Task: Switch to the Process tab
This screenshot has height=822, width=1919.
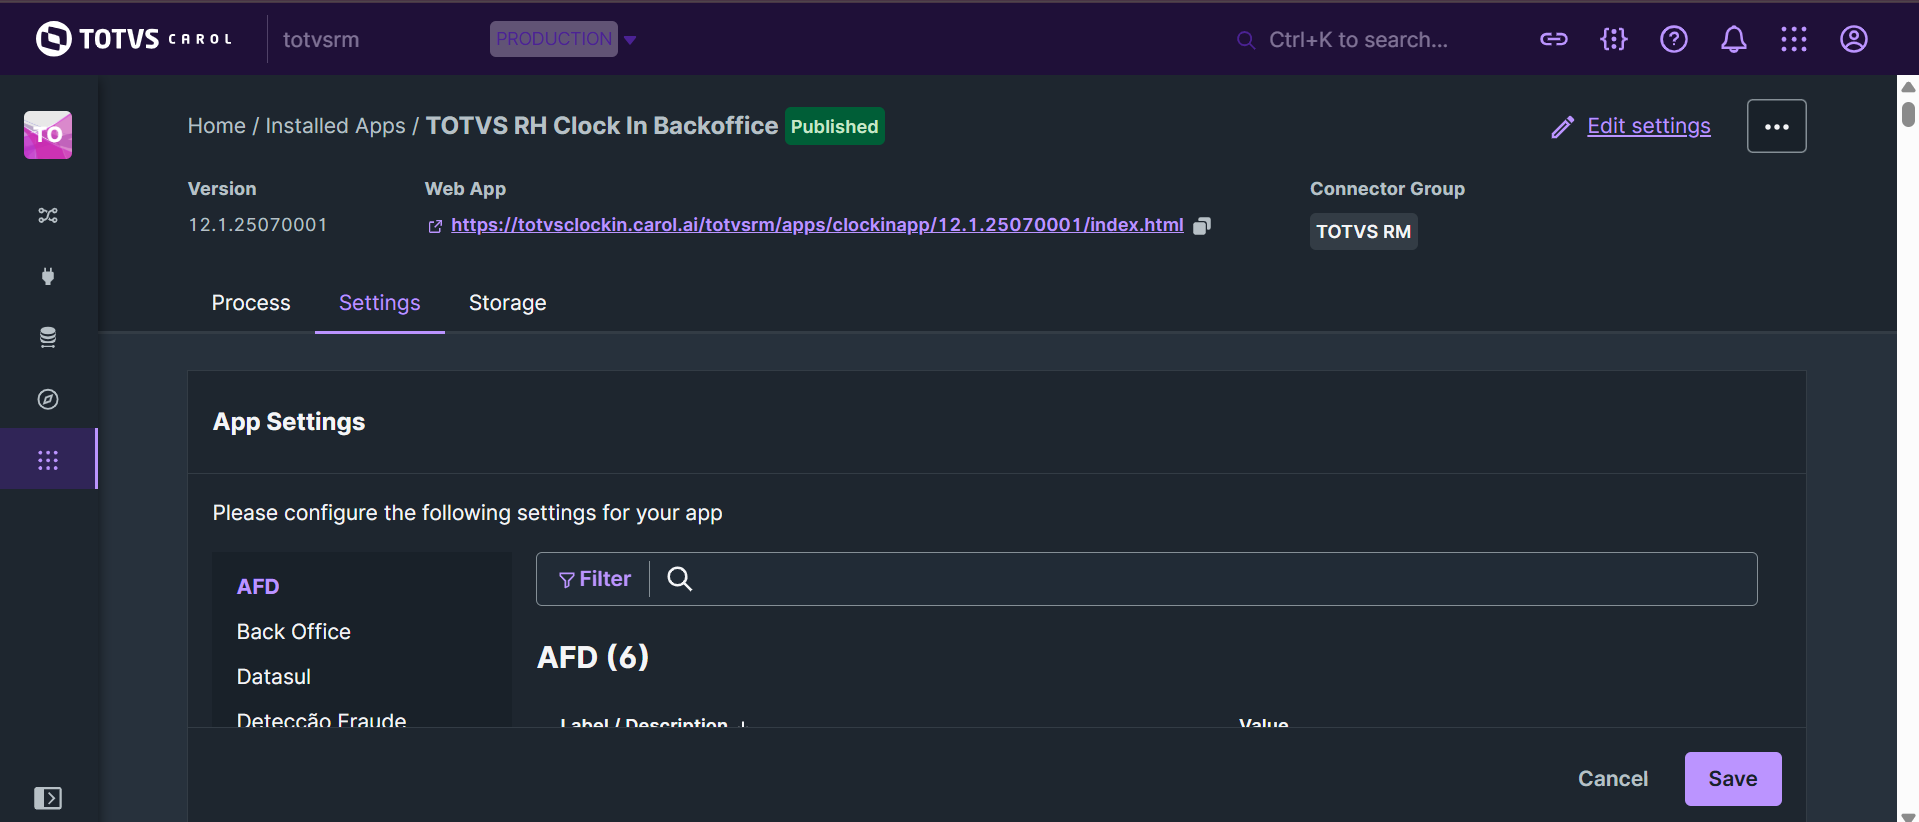Action: click(251, 303)
